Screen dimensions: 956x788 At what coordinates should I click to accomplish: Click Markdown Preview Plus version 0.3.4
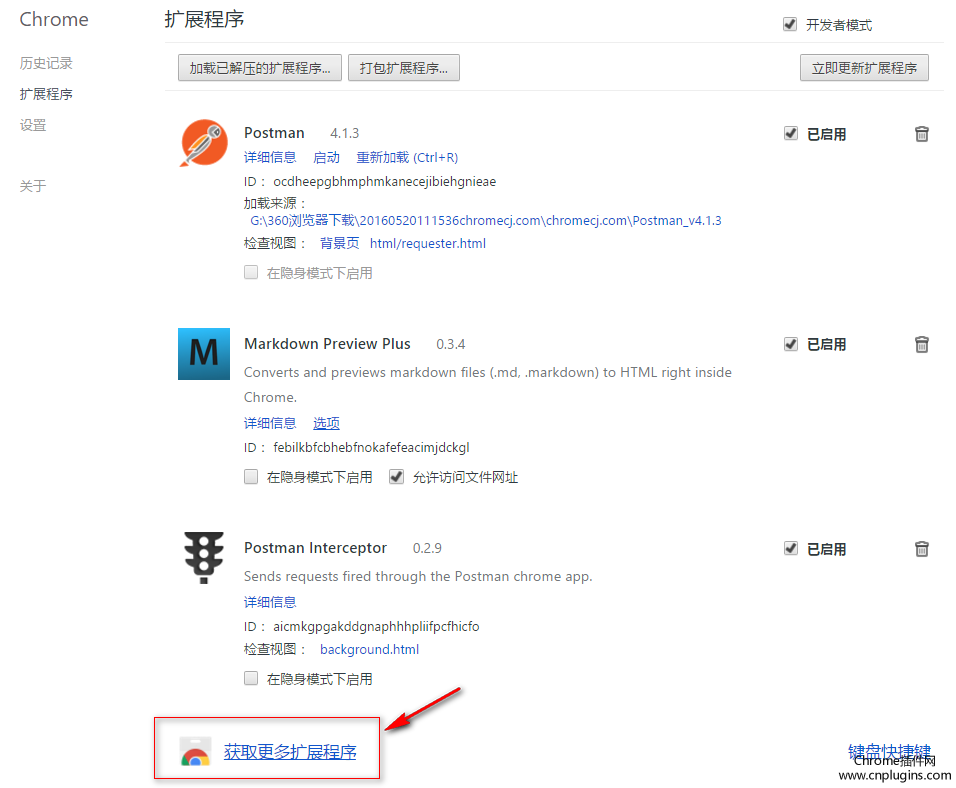coord(451,344)
